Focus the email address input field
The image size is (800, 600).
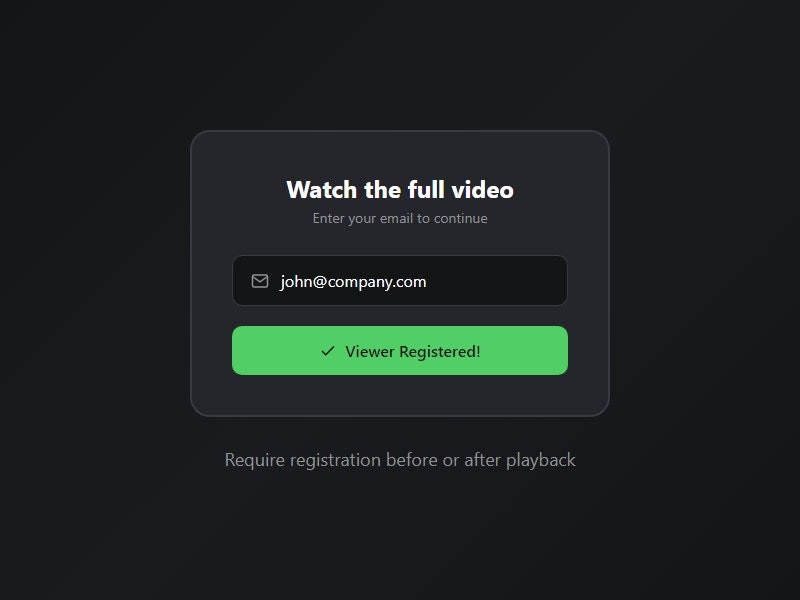[399, 281]
